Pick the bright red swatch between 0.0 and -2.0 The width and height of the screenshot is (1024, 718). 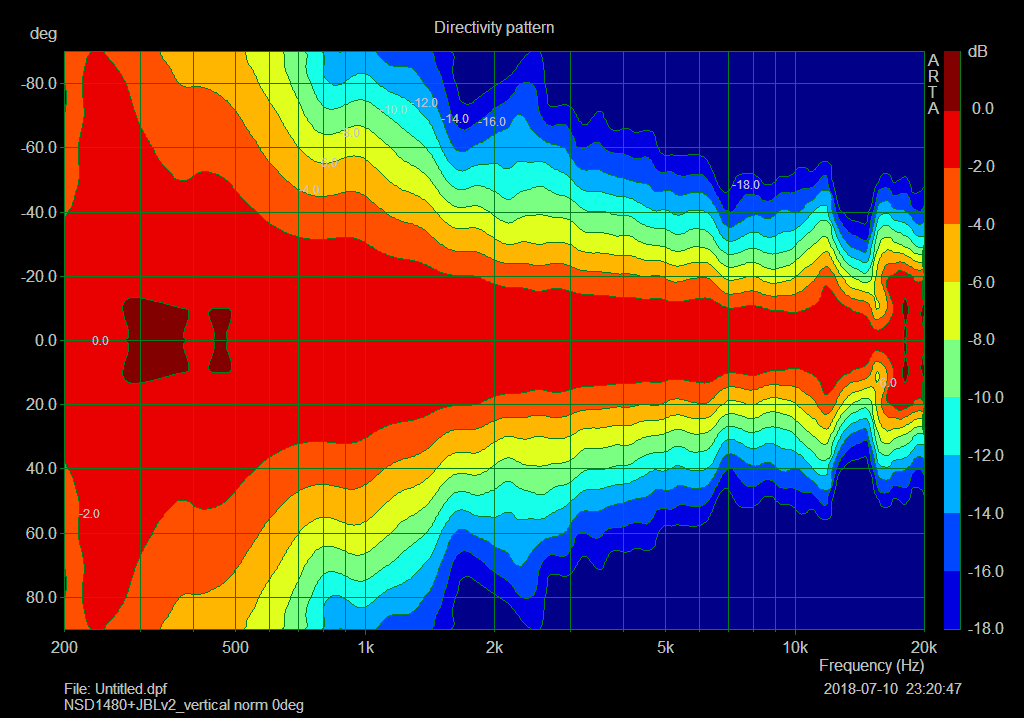[x=952, y=139]
